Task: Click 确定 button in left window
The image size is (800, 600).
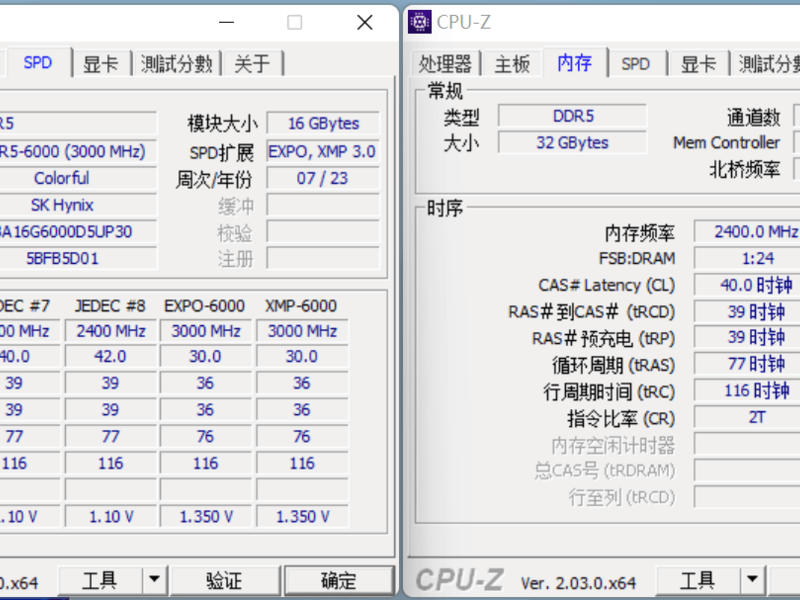Action: pos(339,580)
